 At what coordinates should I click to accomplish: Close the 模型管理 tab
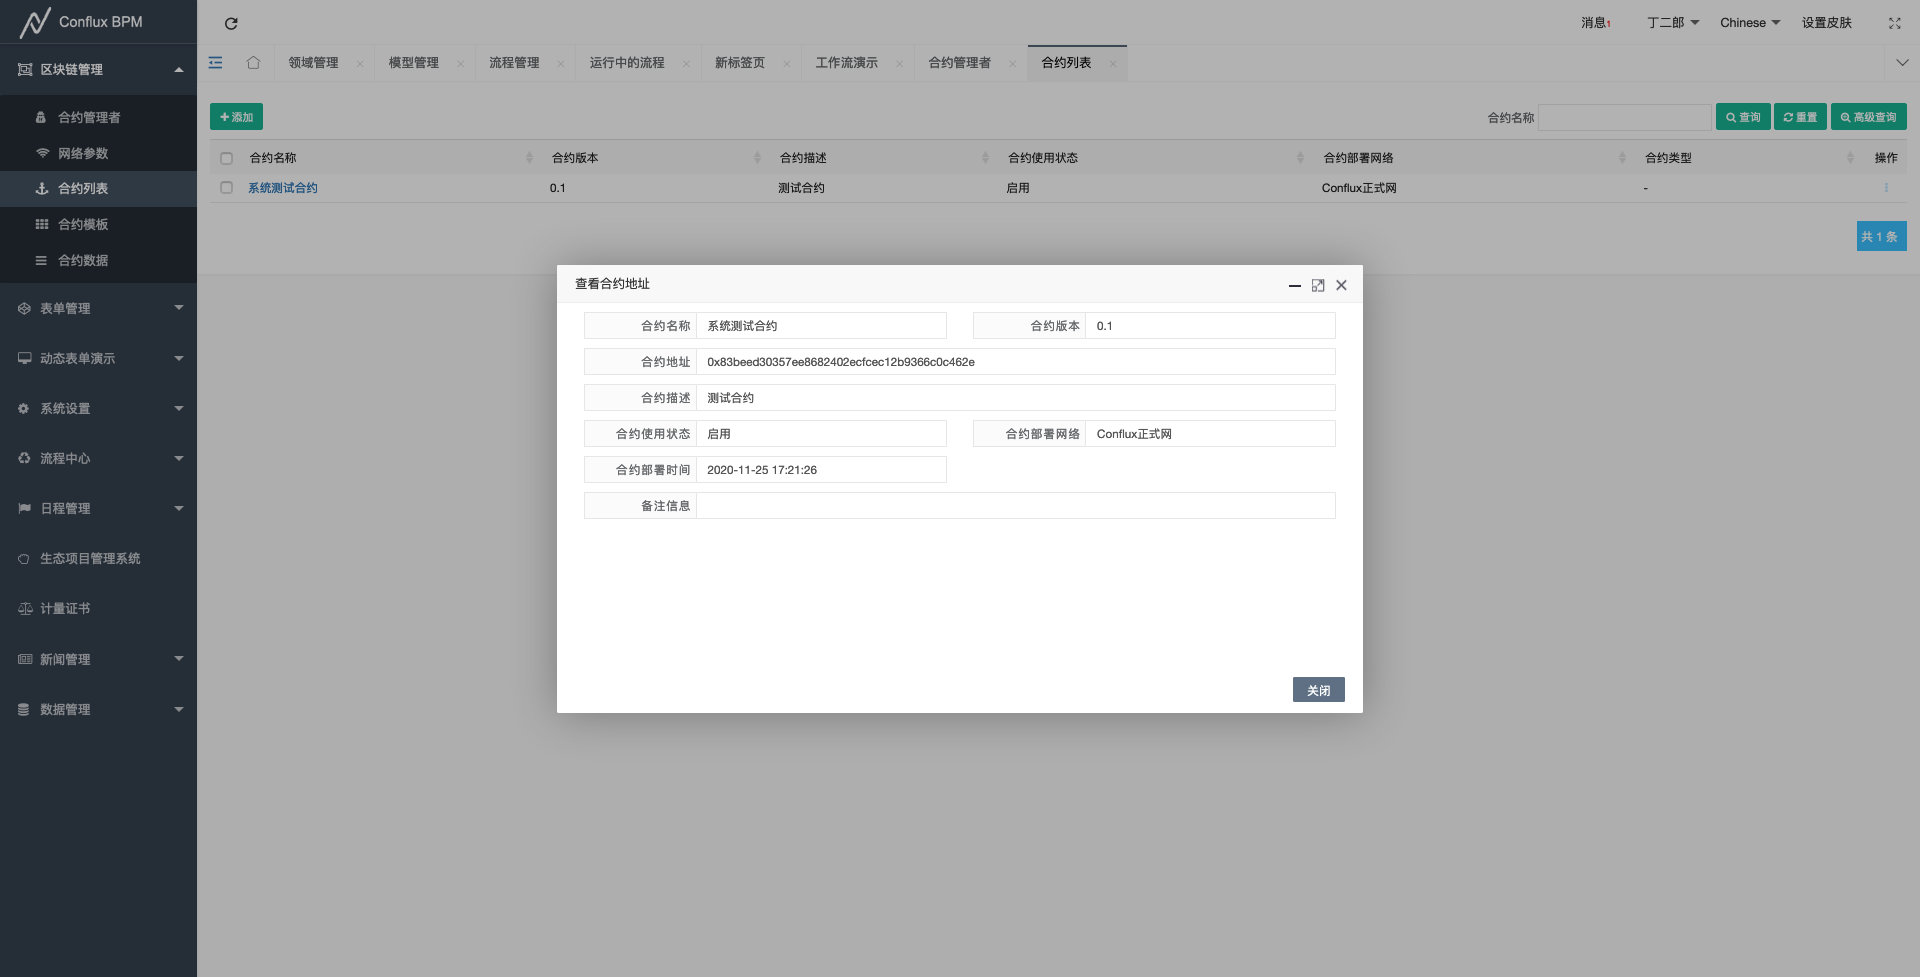point(460,64)
